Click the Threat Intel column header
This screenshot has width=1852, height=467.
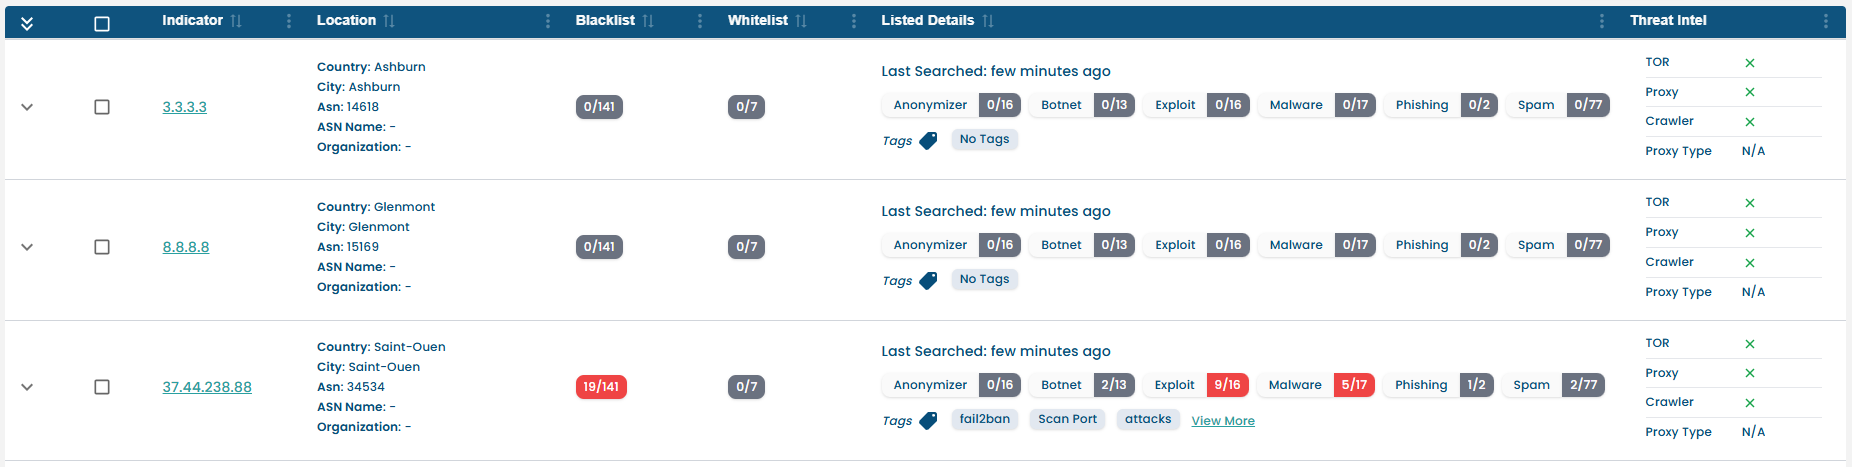[1668, 20]
